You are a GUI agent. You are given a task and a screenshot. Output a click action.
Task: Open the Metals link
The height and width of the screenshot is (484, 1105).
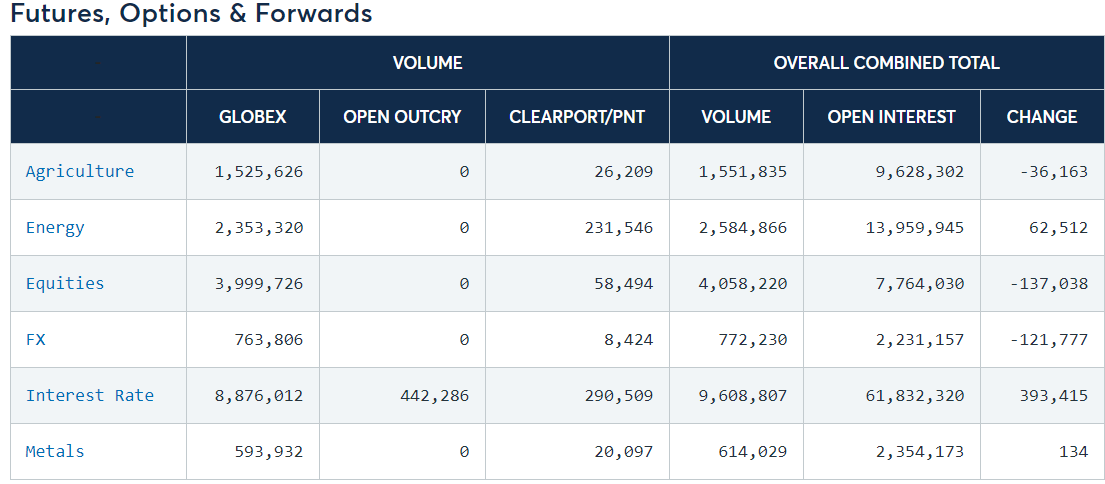click(55, 451)
